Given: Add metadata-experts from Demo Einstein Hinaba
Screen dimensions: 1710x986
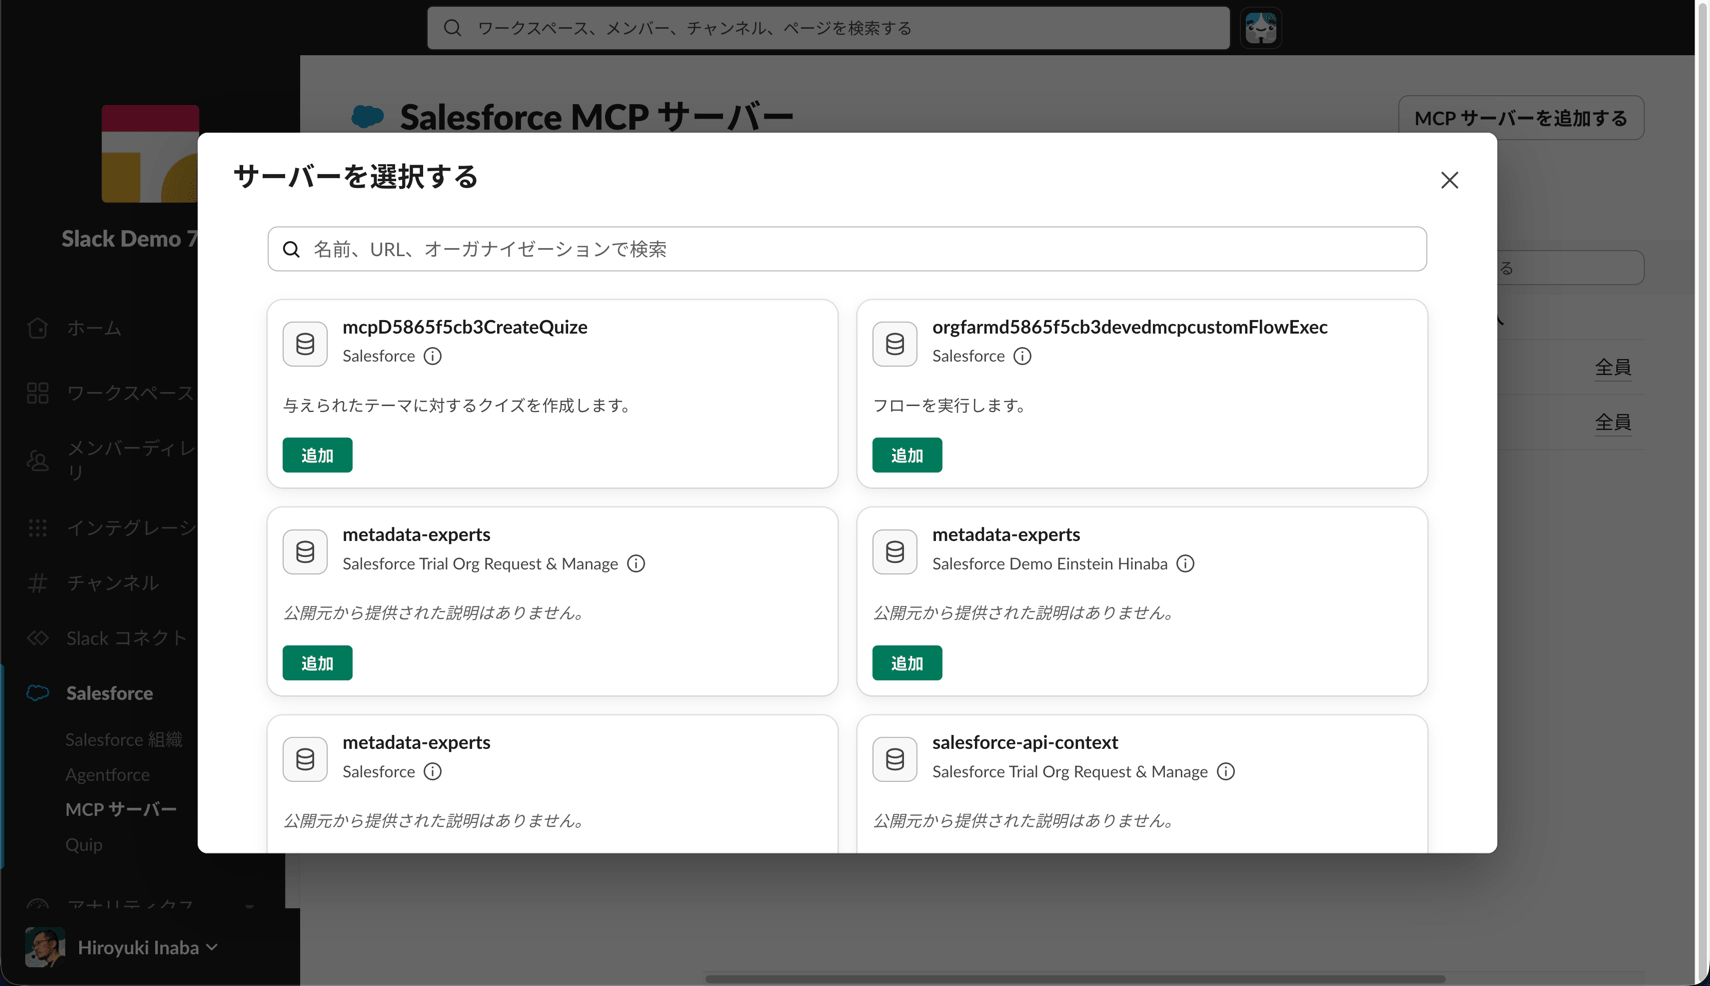Looking at the screenshot, I should [907, 663].
